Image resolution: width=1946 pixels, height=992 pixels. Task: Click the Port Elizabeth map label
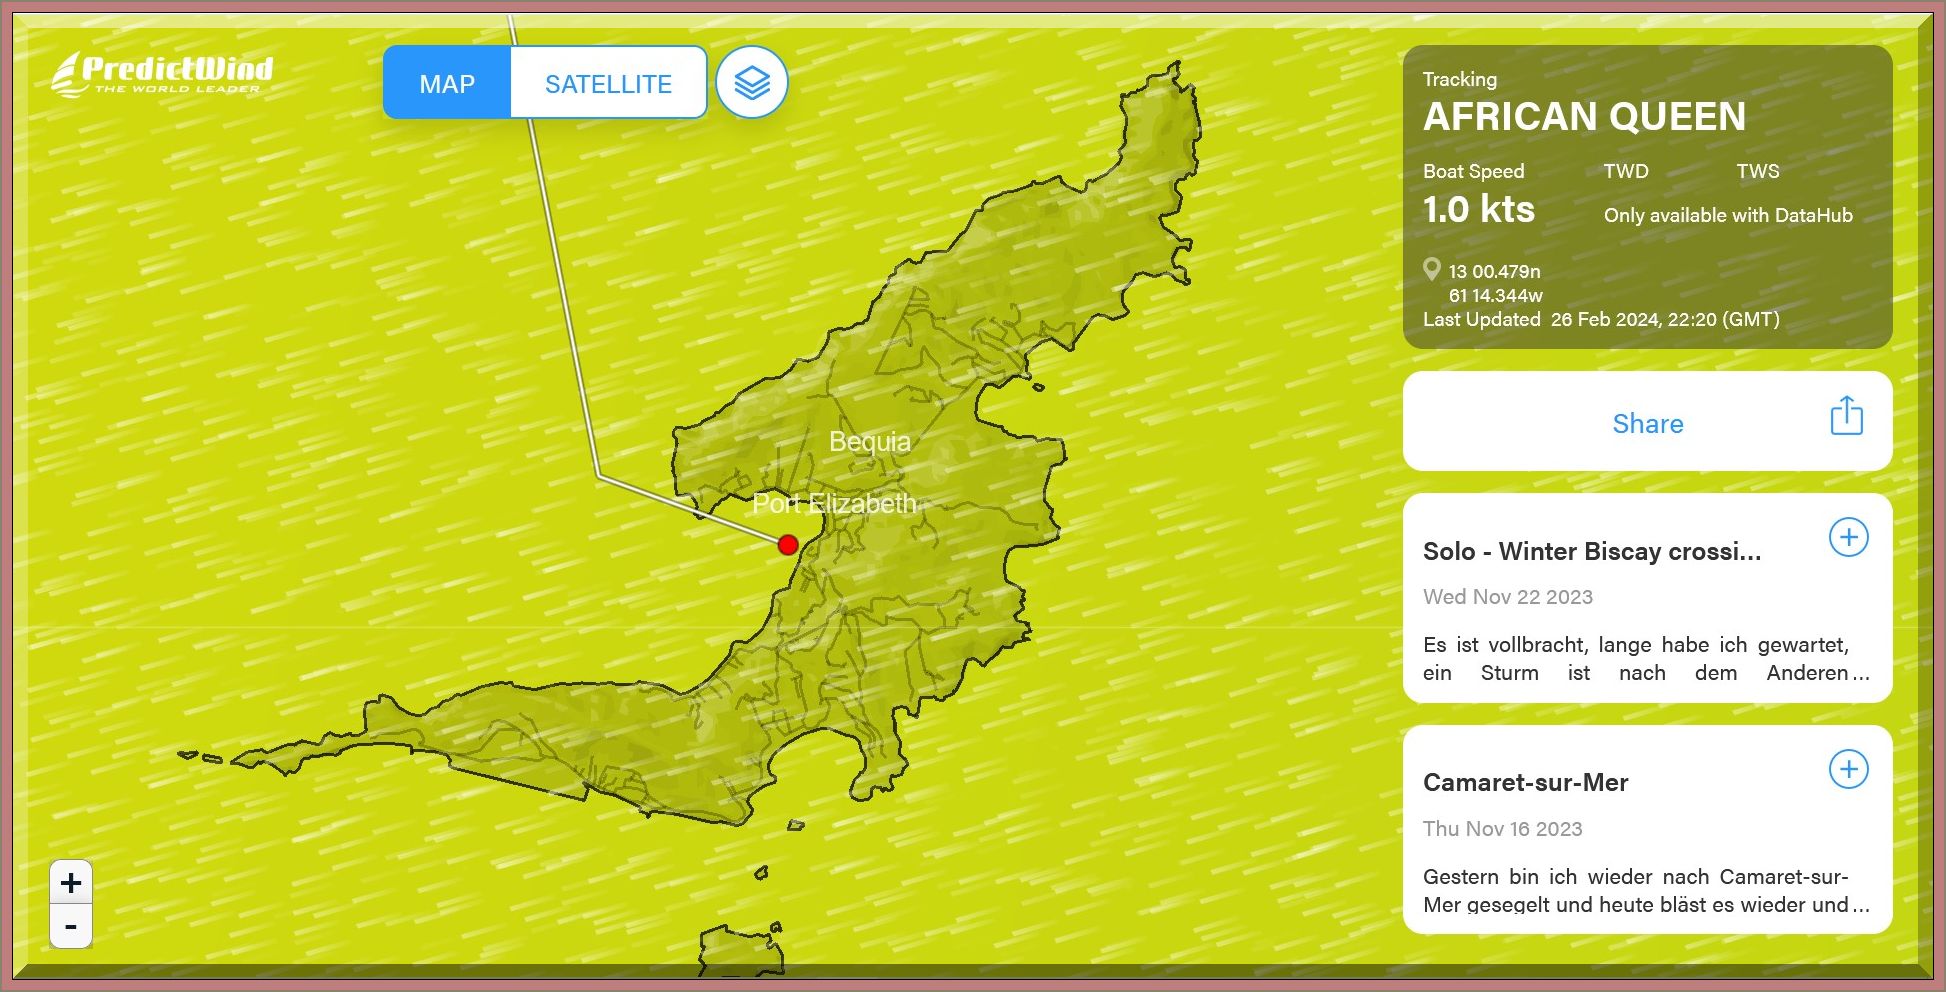point(834,503)
